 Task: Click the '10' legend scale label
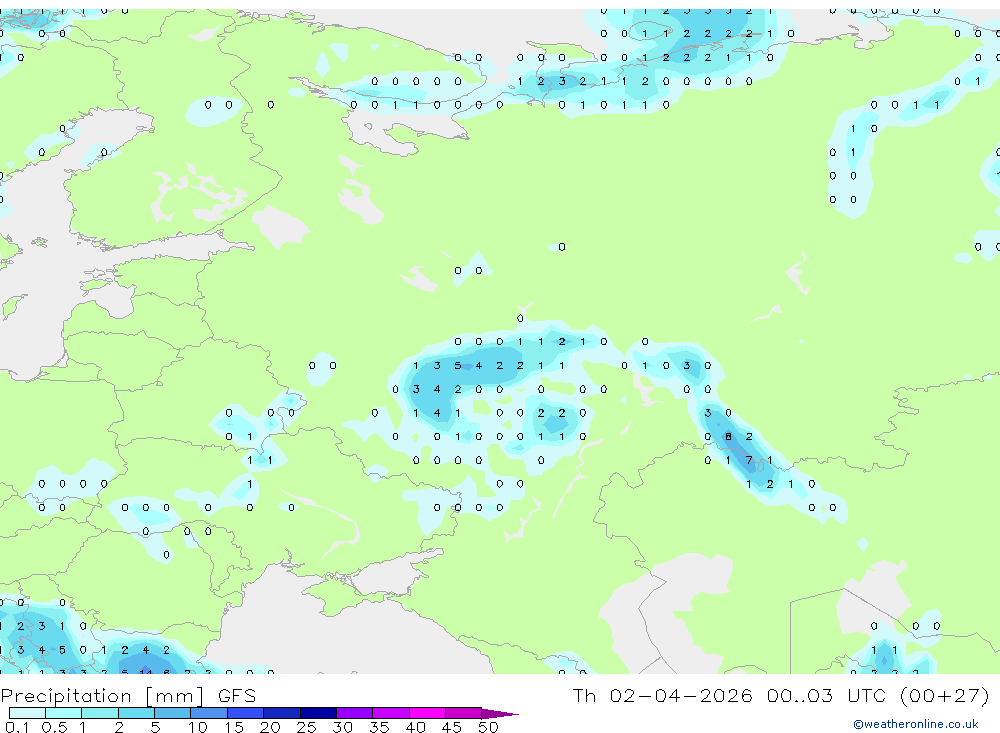(198, 727)
